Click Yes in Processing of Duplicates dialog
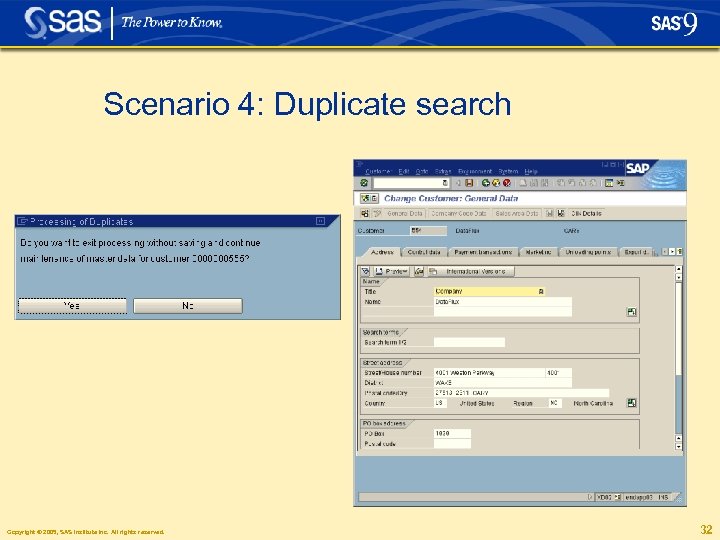The height and width of the screenshot is (540, 720). click(x=72, y=306)
